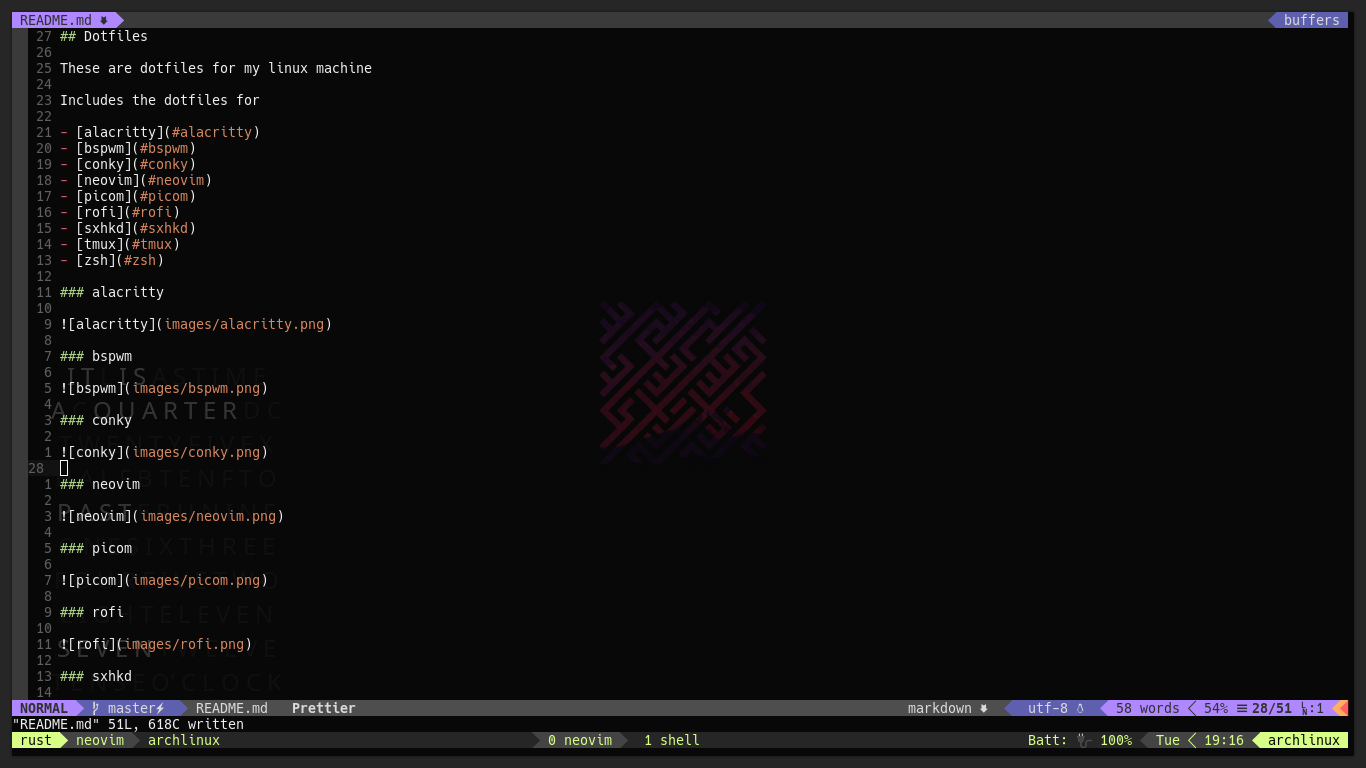This screenshot has width=1366, height=768.
Task: Click line number 28 in the gutter
Action: coord(37,468)
